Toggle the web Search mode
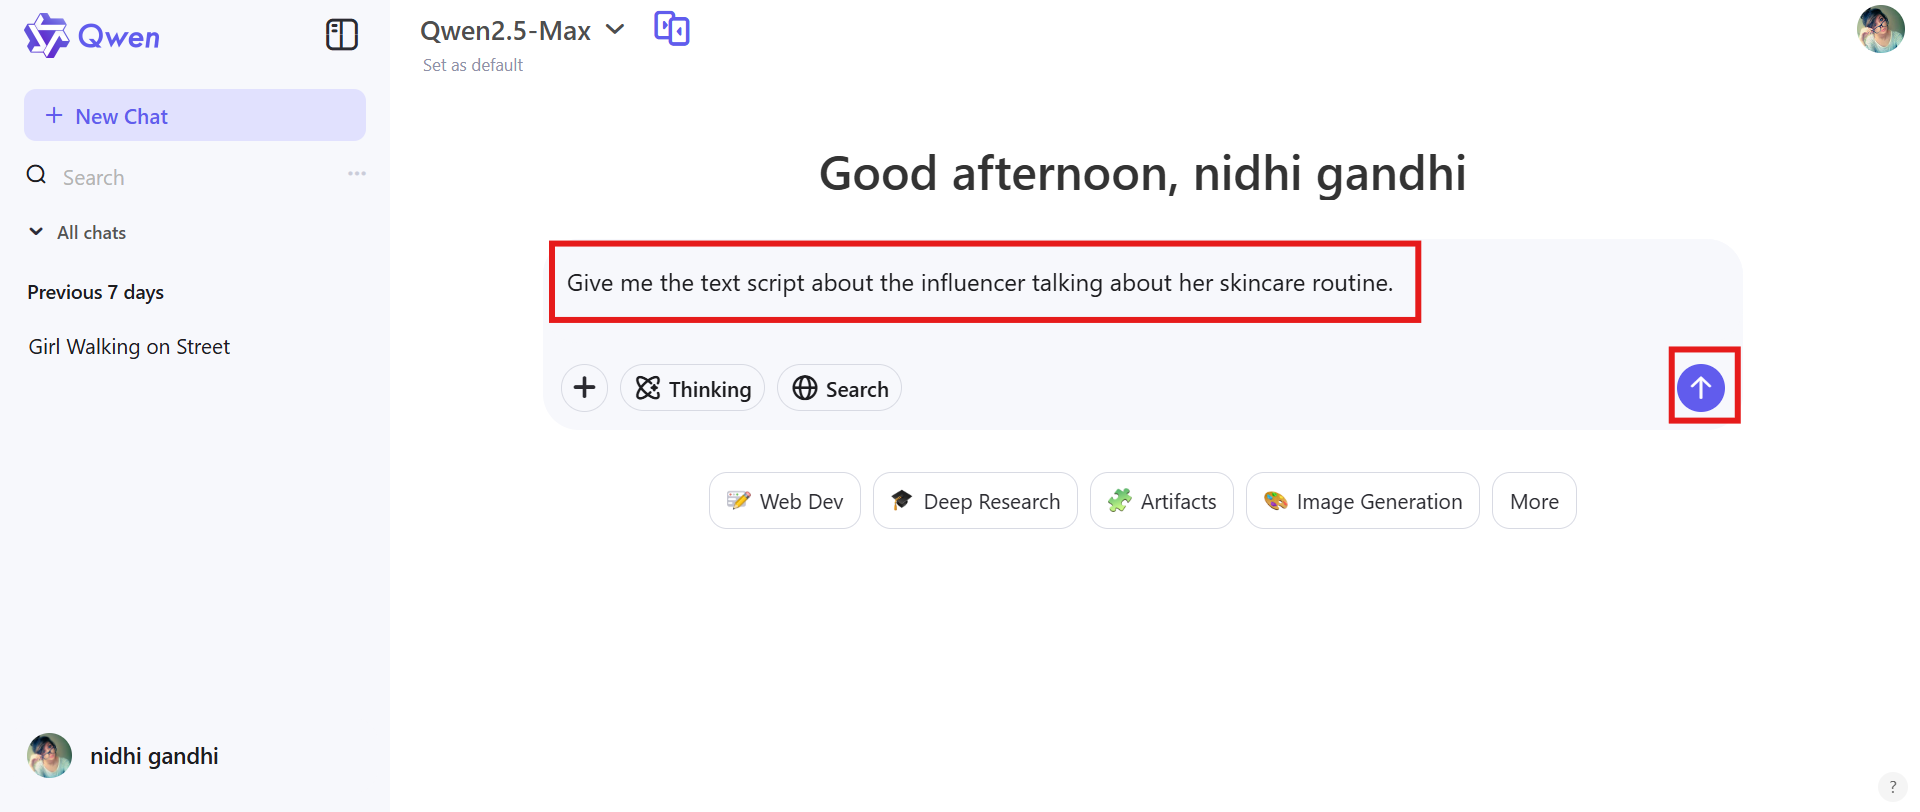Viewport: 1920px width, 812px height. tap(840, 389)
